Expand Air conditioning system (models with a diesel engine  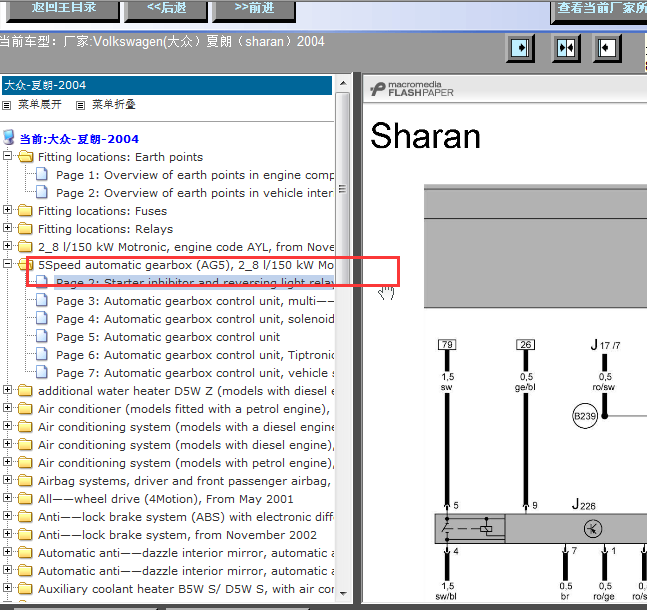7,426
